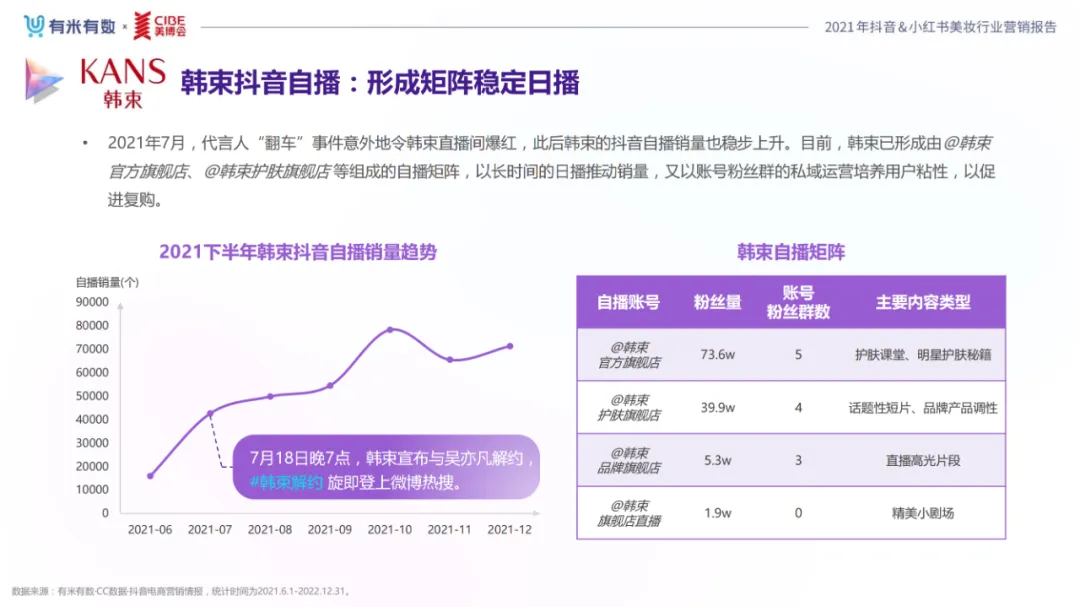This screenshot has width=1080, height=607.
Task: Click the 2021-06 x-axis label
Action: point(150,530)
